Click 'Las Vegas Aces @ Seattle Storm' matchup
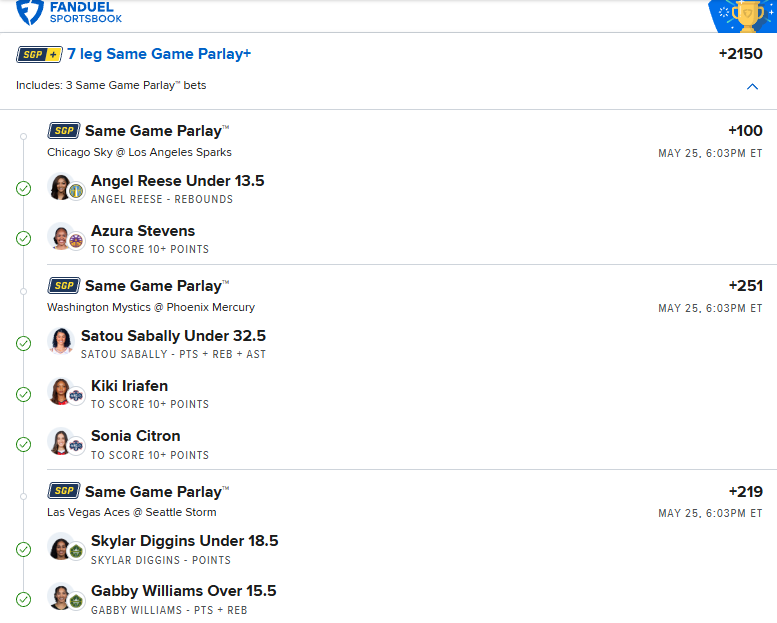Screen dimensions: 777x623 [132, 512]
